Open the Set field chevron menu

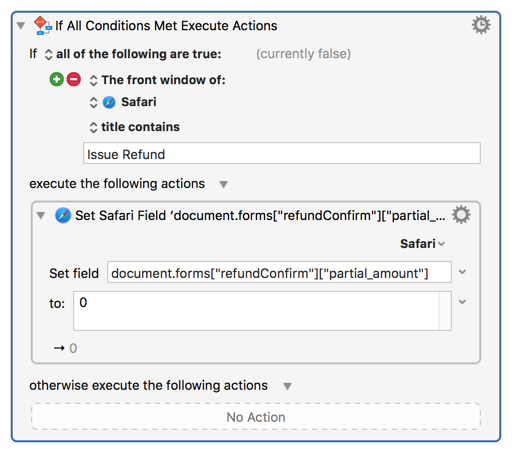point(462,272)
